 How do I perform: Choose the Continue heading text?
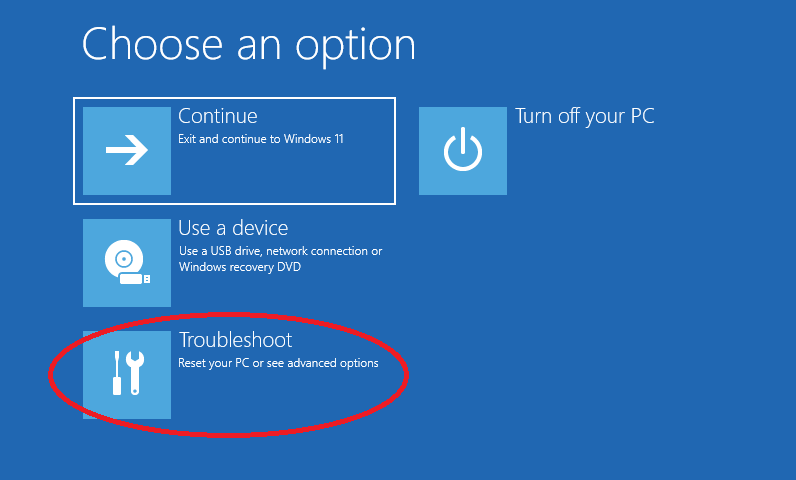[217, 117]
